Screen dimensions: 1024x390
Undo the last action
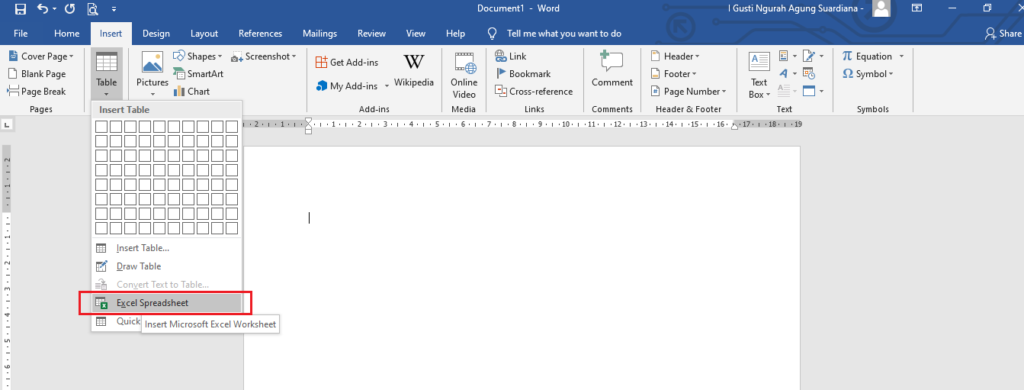click(42, 9)
